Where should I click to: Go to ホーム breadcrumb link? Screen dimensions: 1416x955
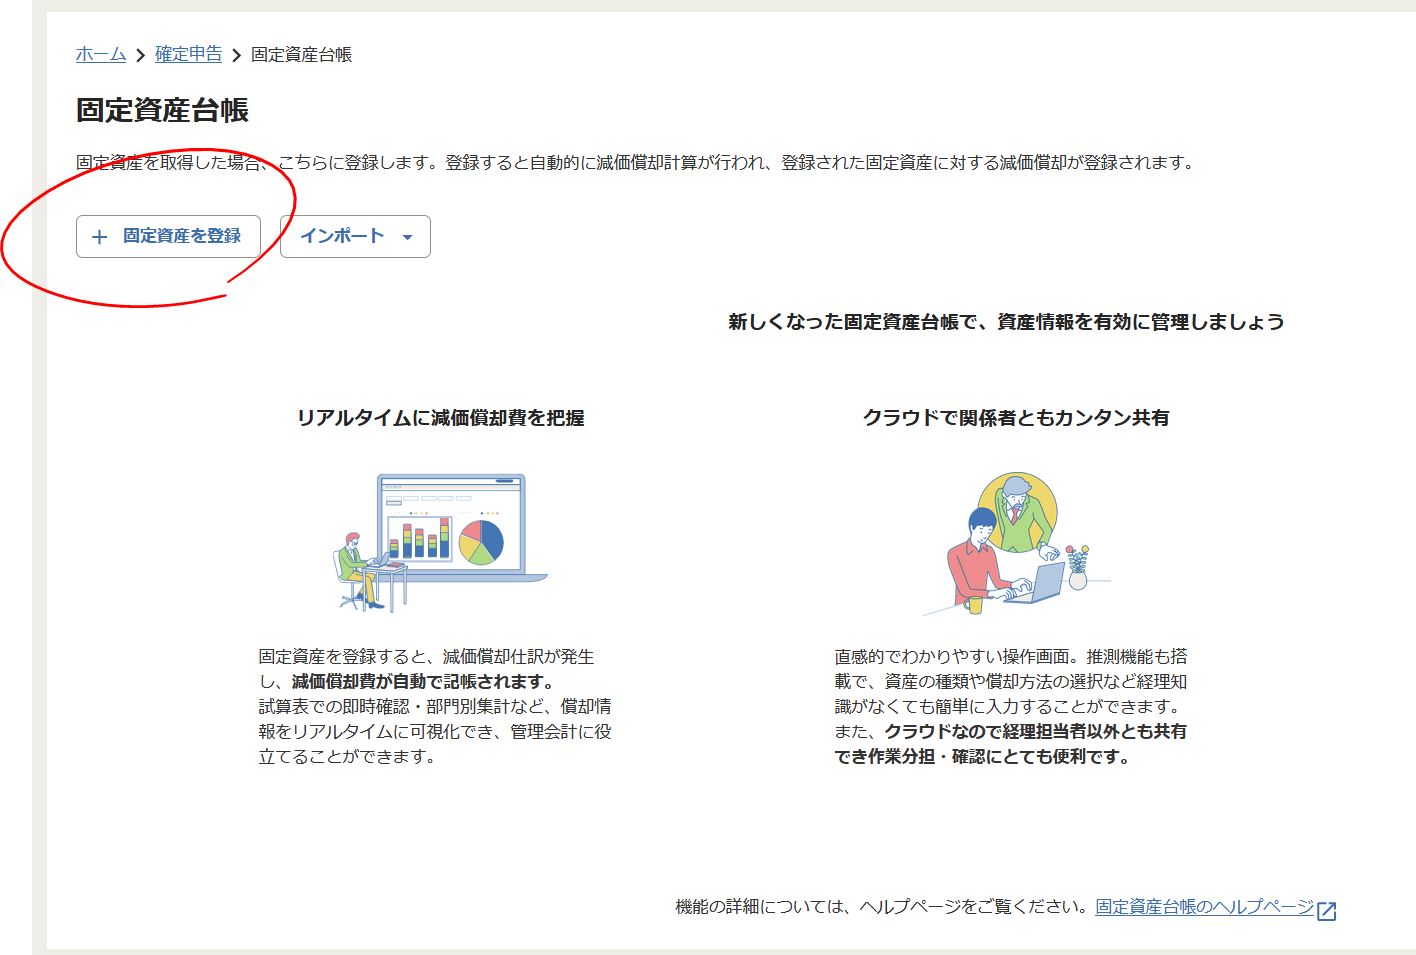[x=101, y=54]
